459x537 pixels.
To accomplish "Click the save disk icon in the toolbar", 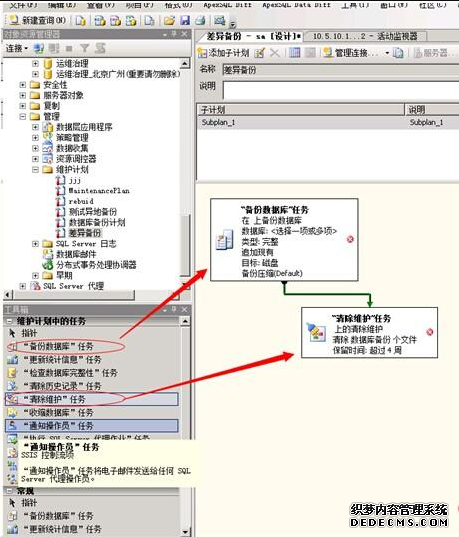I will (x=185, y=21).
